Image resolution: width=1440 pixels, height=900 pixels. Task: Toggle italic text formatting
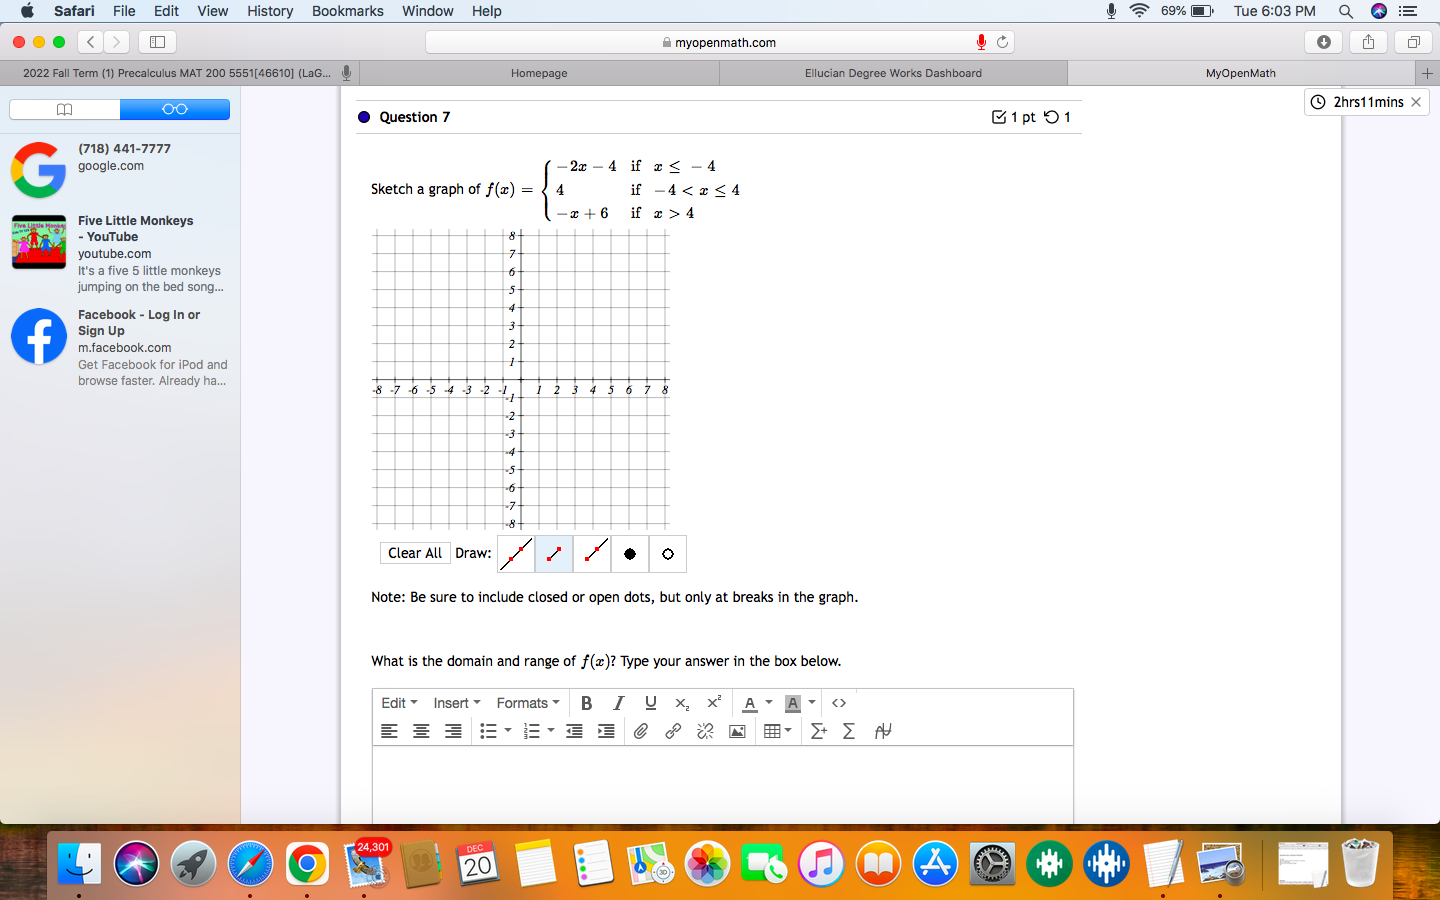618,703
